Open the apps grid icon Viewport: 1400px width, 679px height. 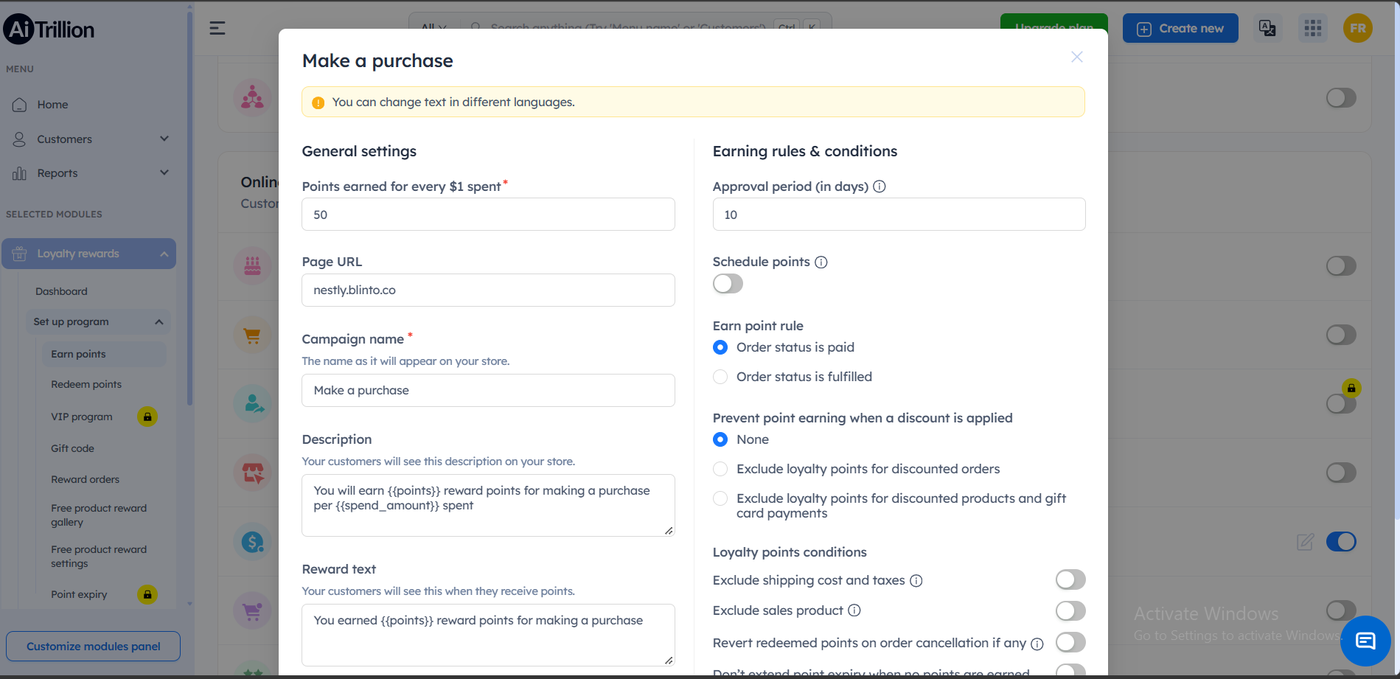[x=1313, y=28]
